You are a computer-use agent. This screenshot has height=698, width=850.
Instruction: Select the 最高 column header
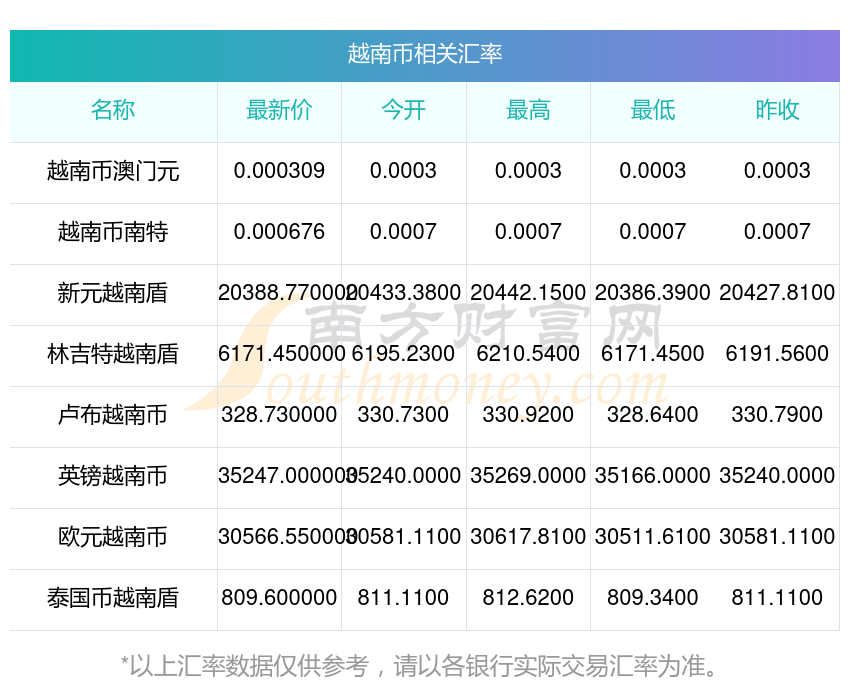coord(528,110)
